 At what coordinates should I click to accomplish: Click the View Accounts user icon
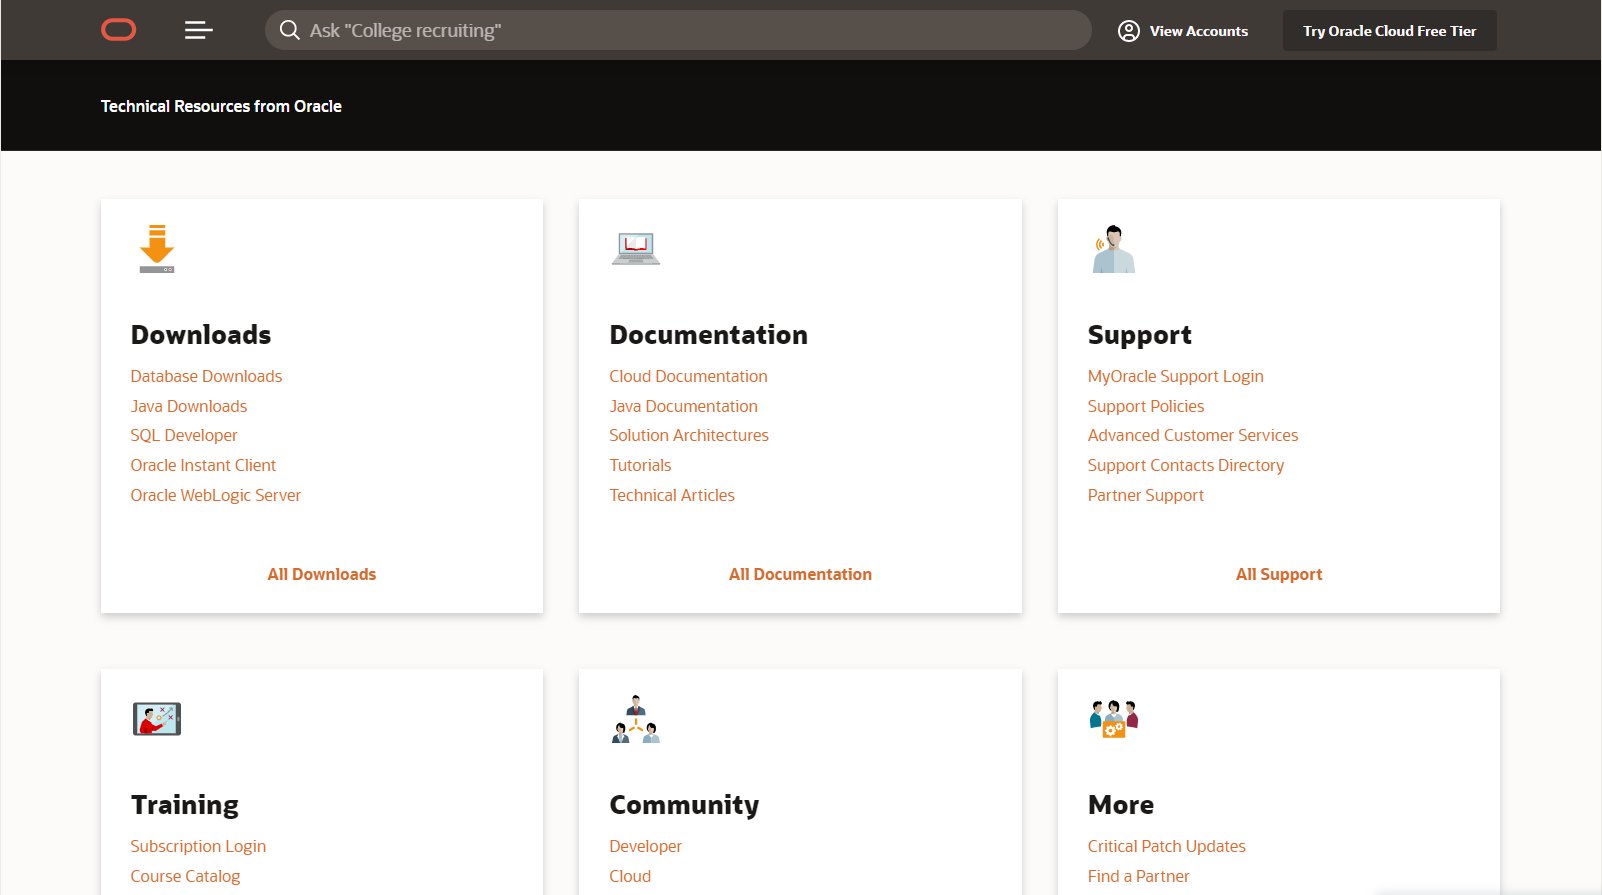pyautogui.click(x=1129, y=31)
